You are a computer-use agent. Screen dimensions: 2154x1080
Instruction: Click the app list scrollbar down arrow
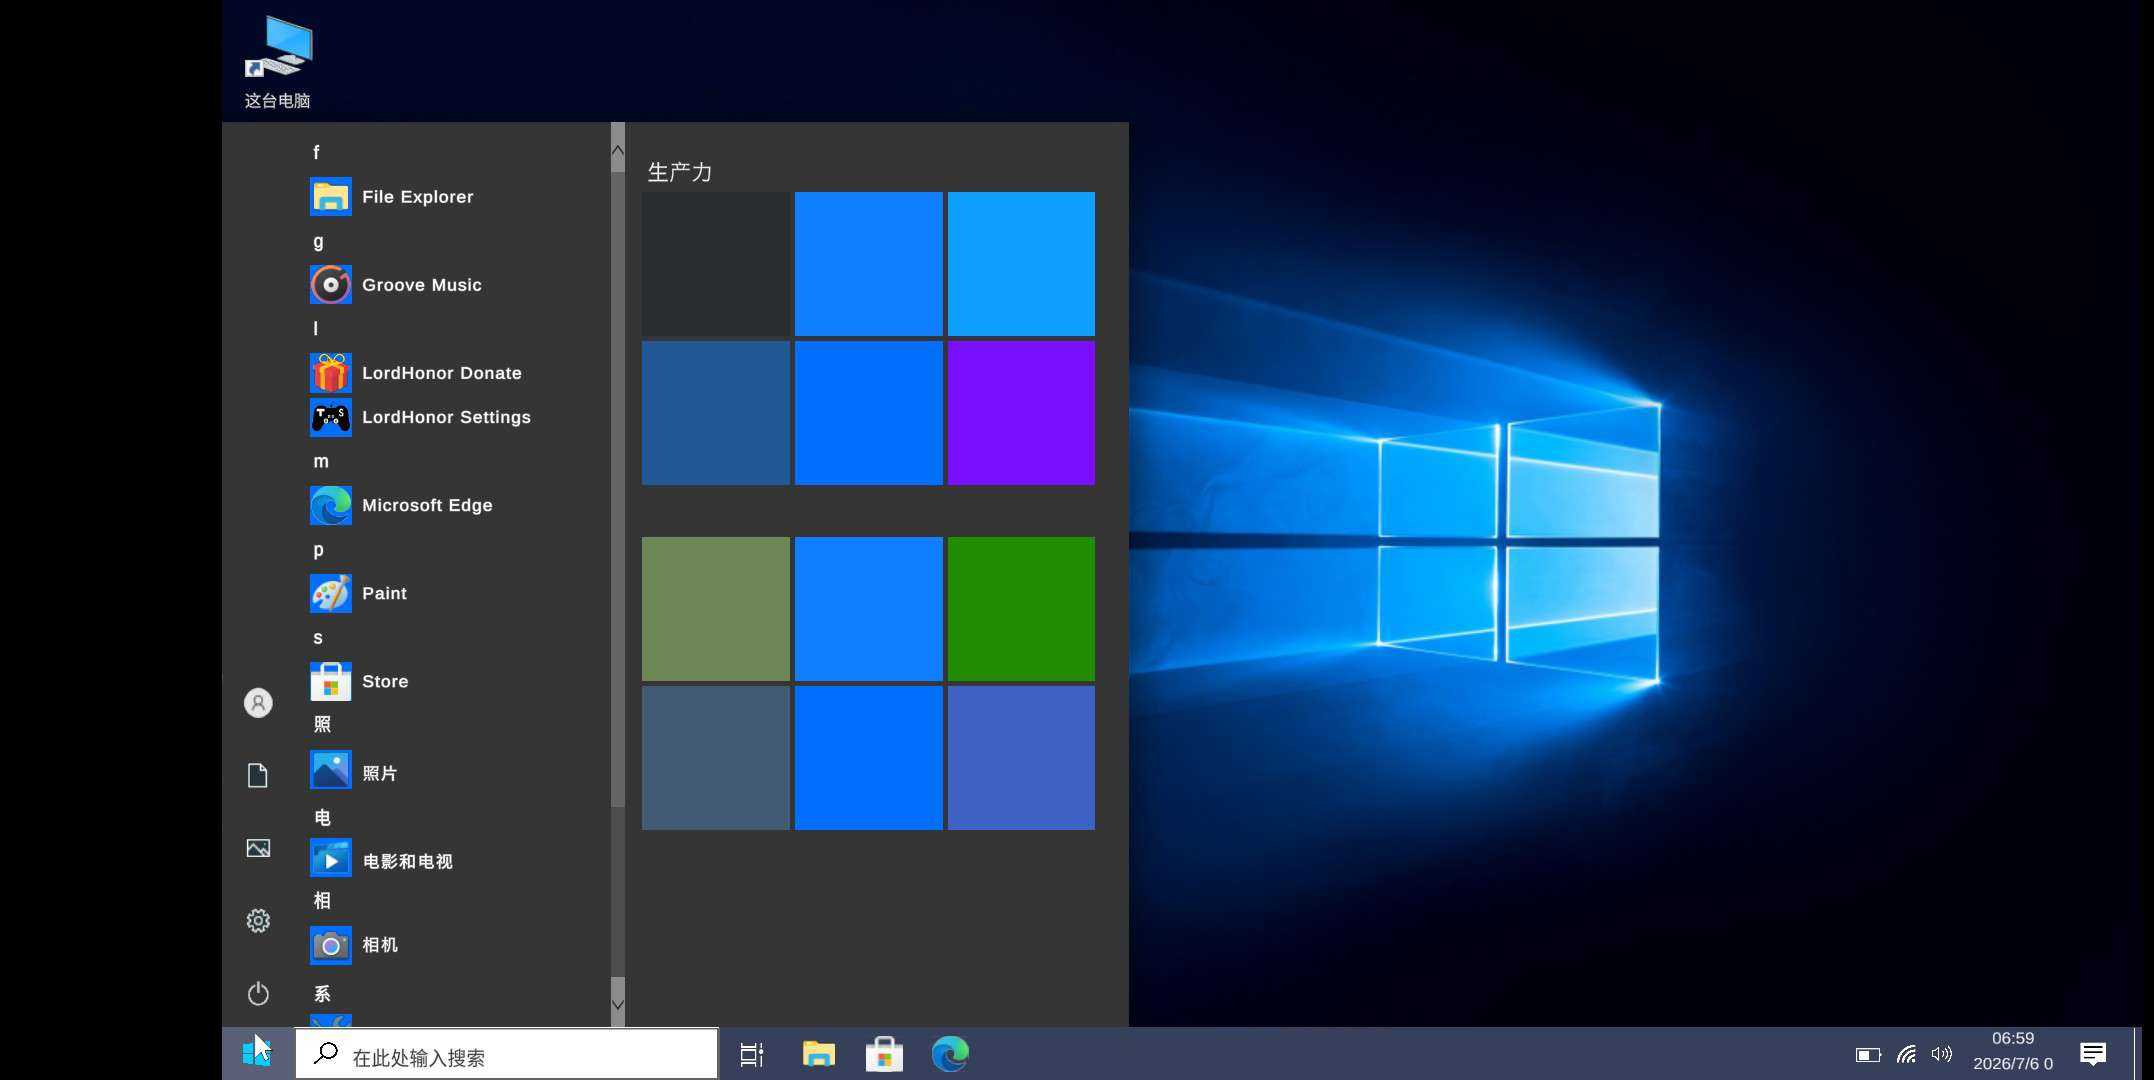coord(618,1005)
